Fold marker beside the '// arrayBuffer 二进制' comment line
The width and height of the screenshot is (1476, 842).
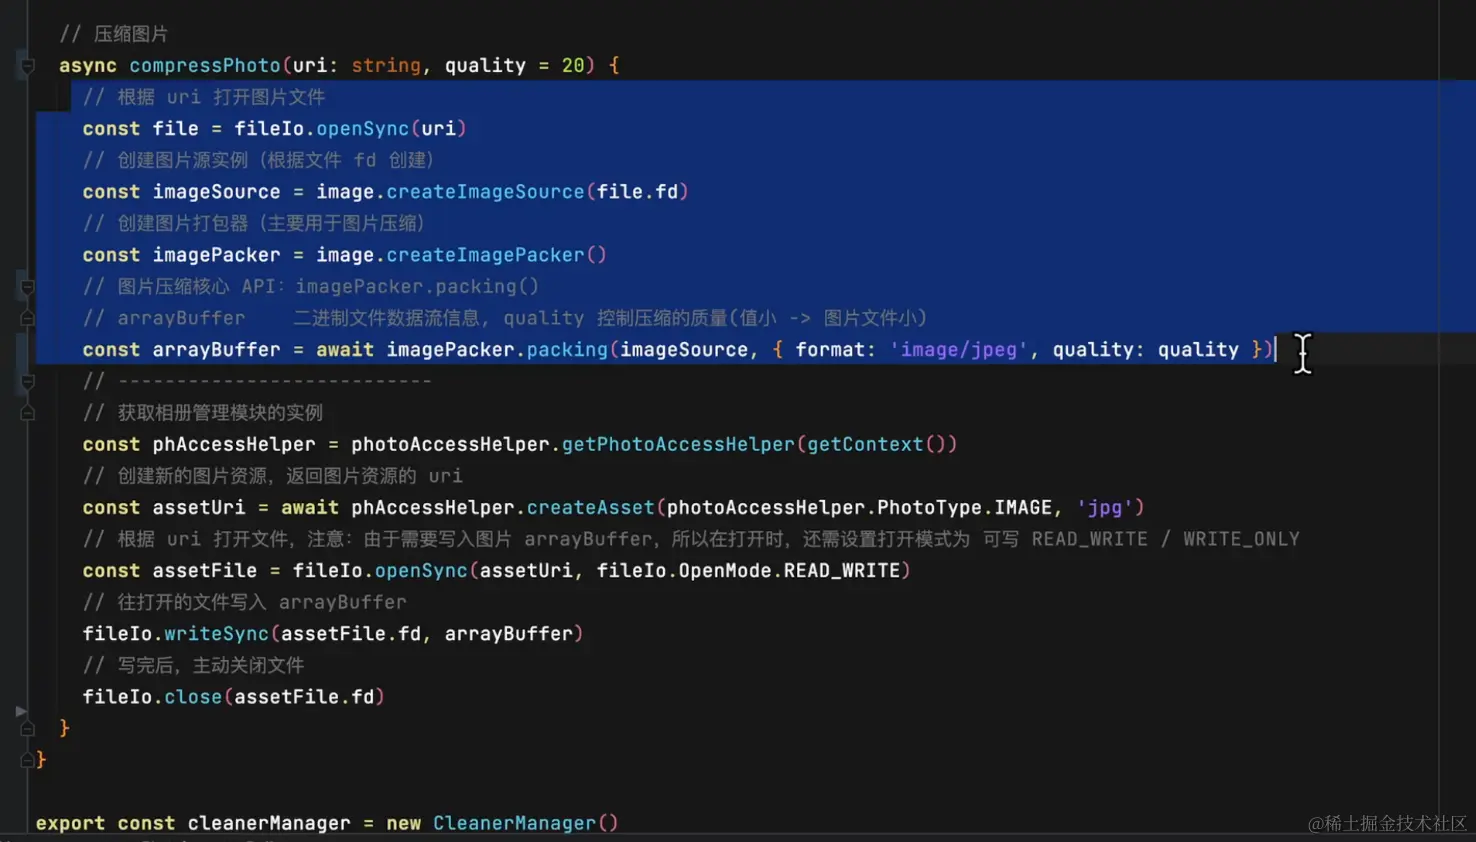(x=27, y=318)
